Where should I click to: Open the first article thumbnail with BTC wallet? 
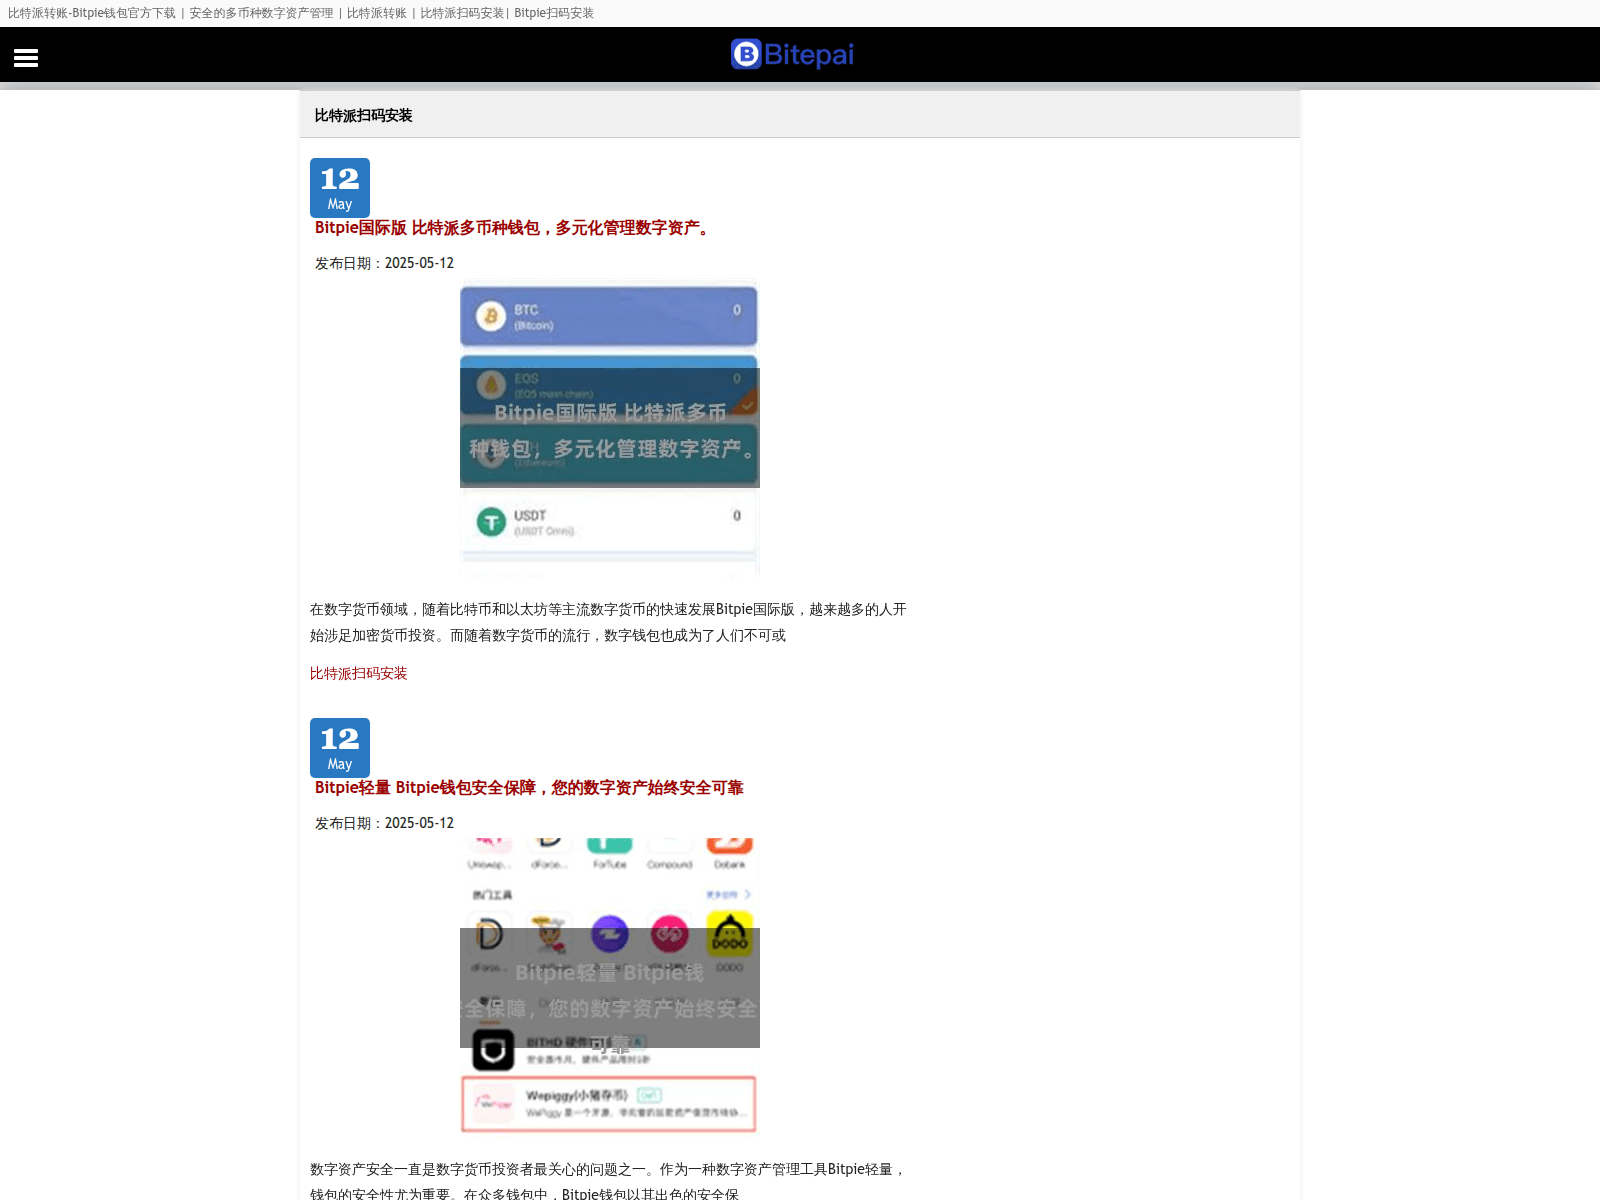610,428
